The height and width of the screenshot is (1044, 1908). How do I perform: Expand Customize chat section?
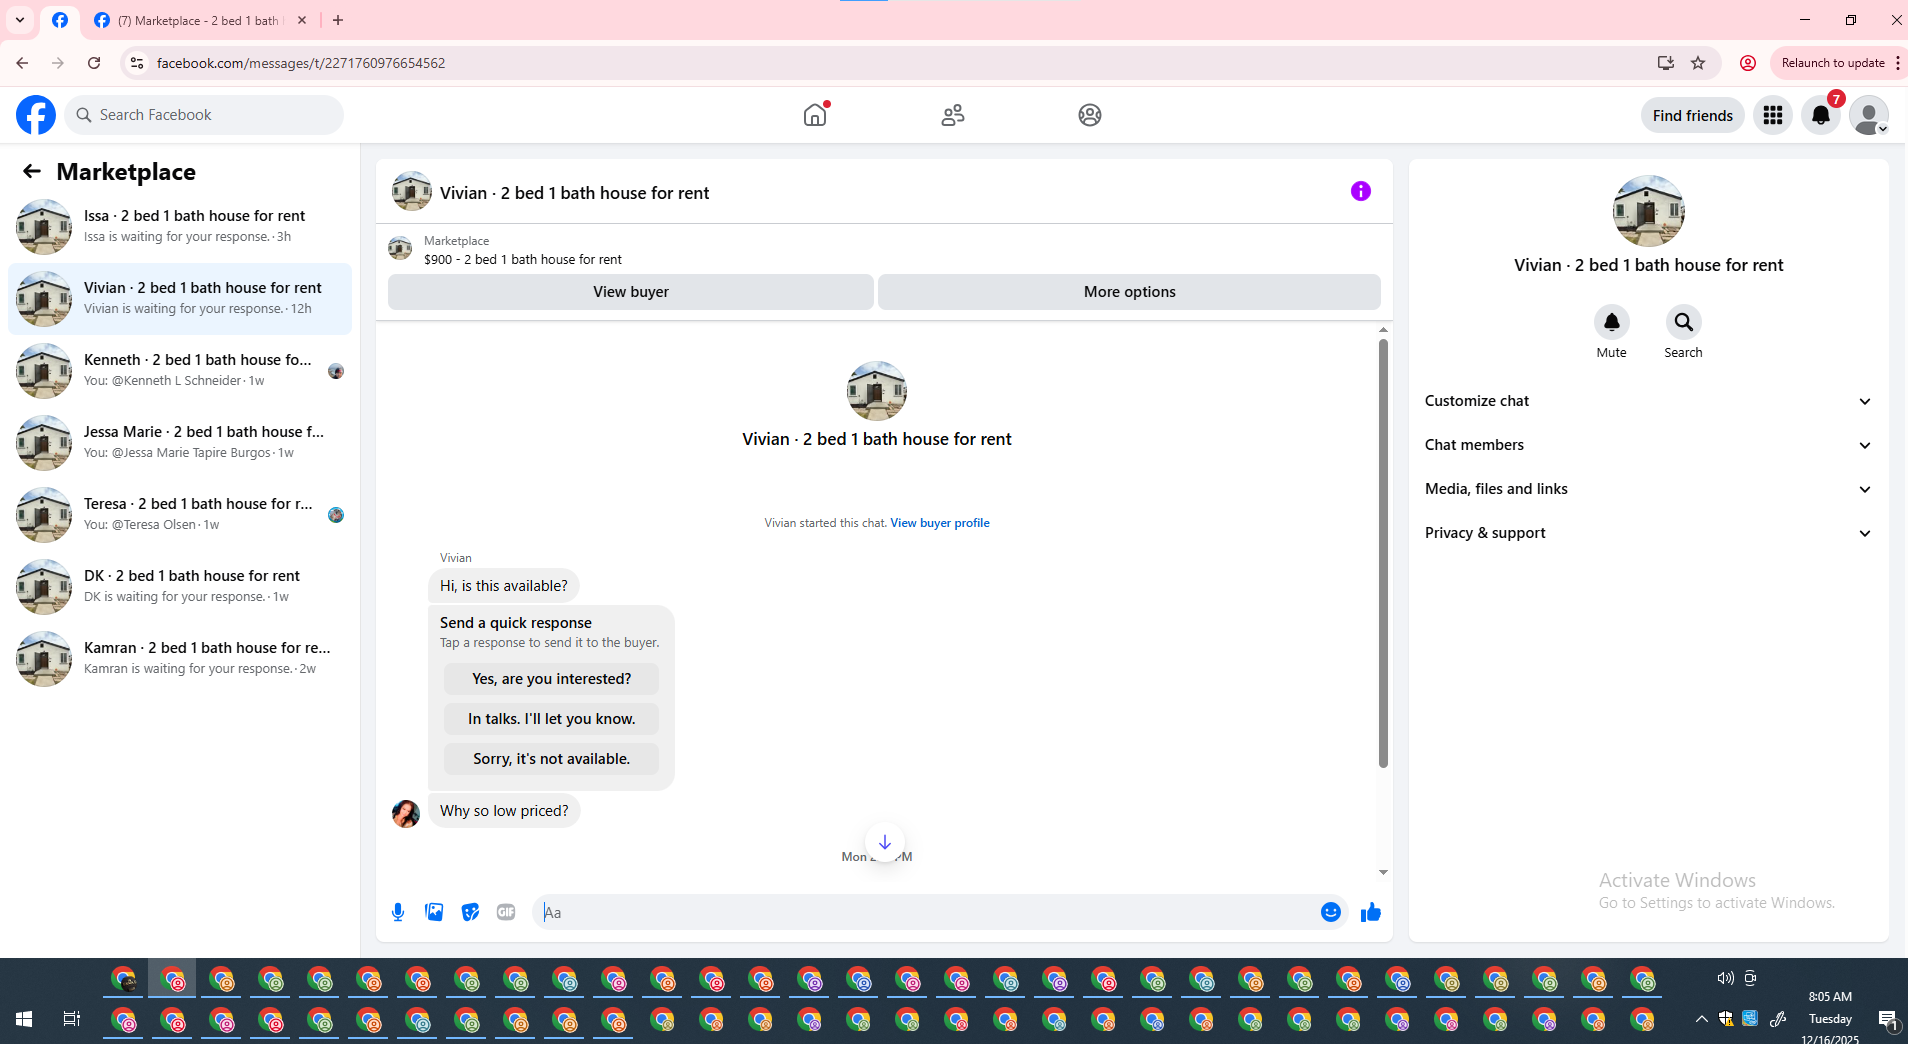point(1649,401)
